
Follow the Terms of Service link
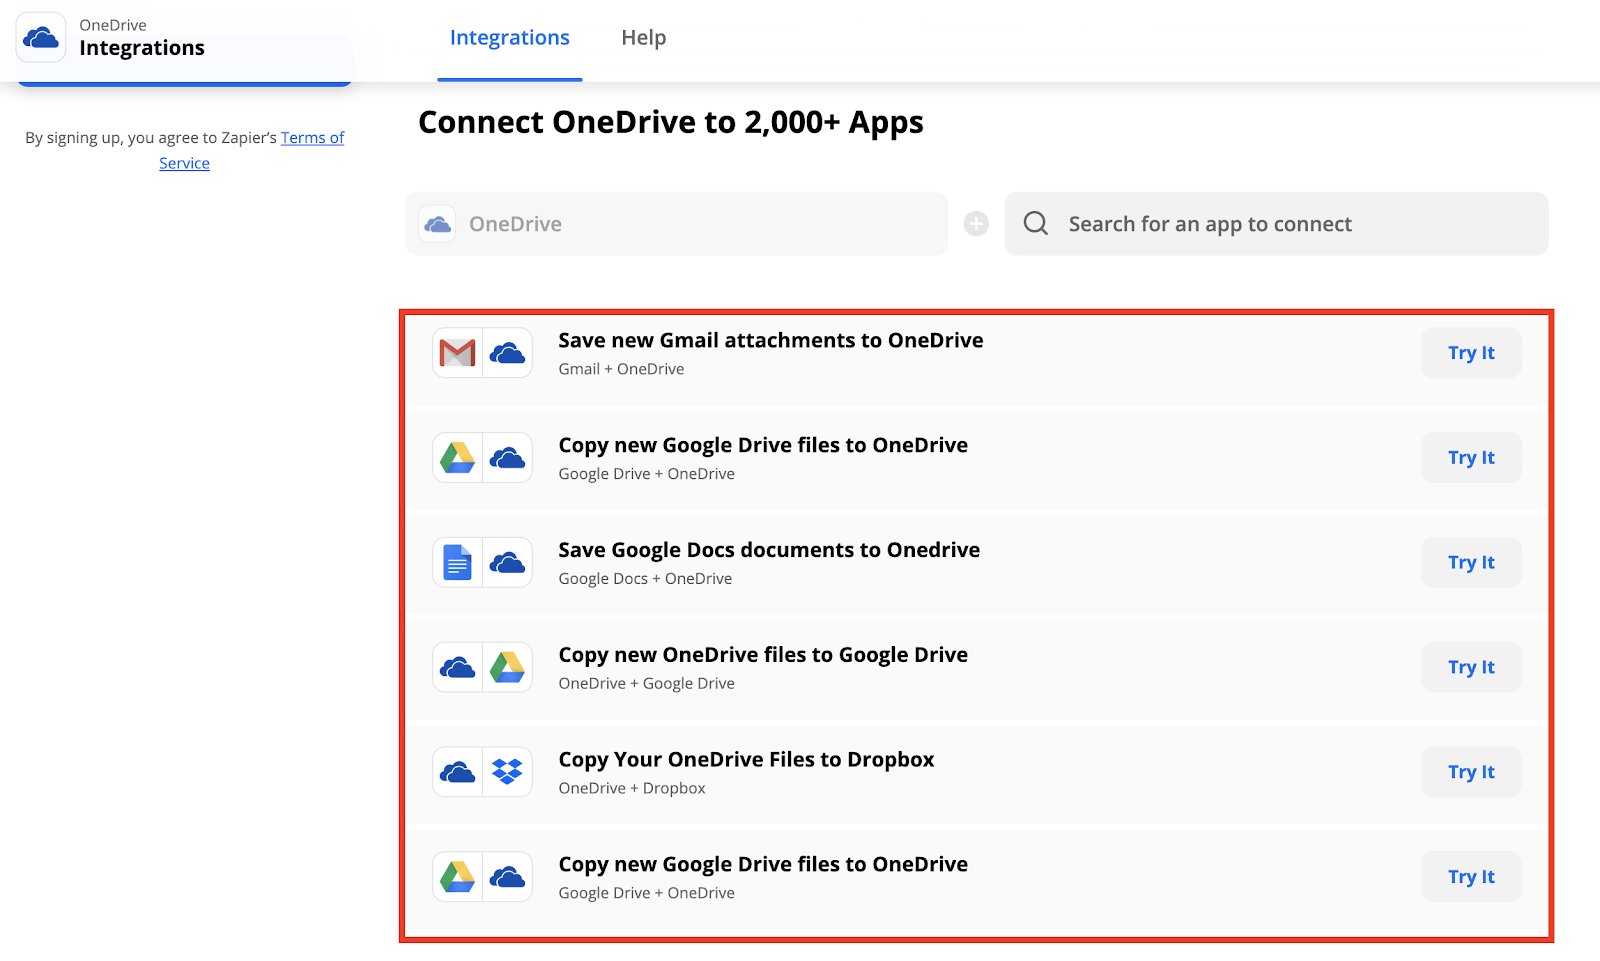click(251, 150)
